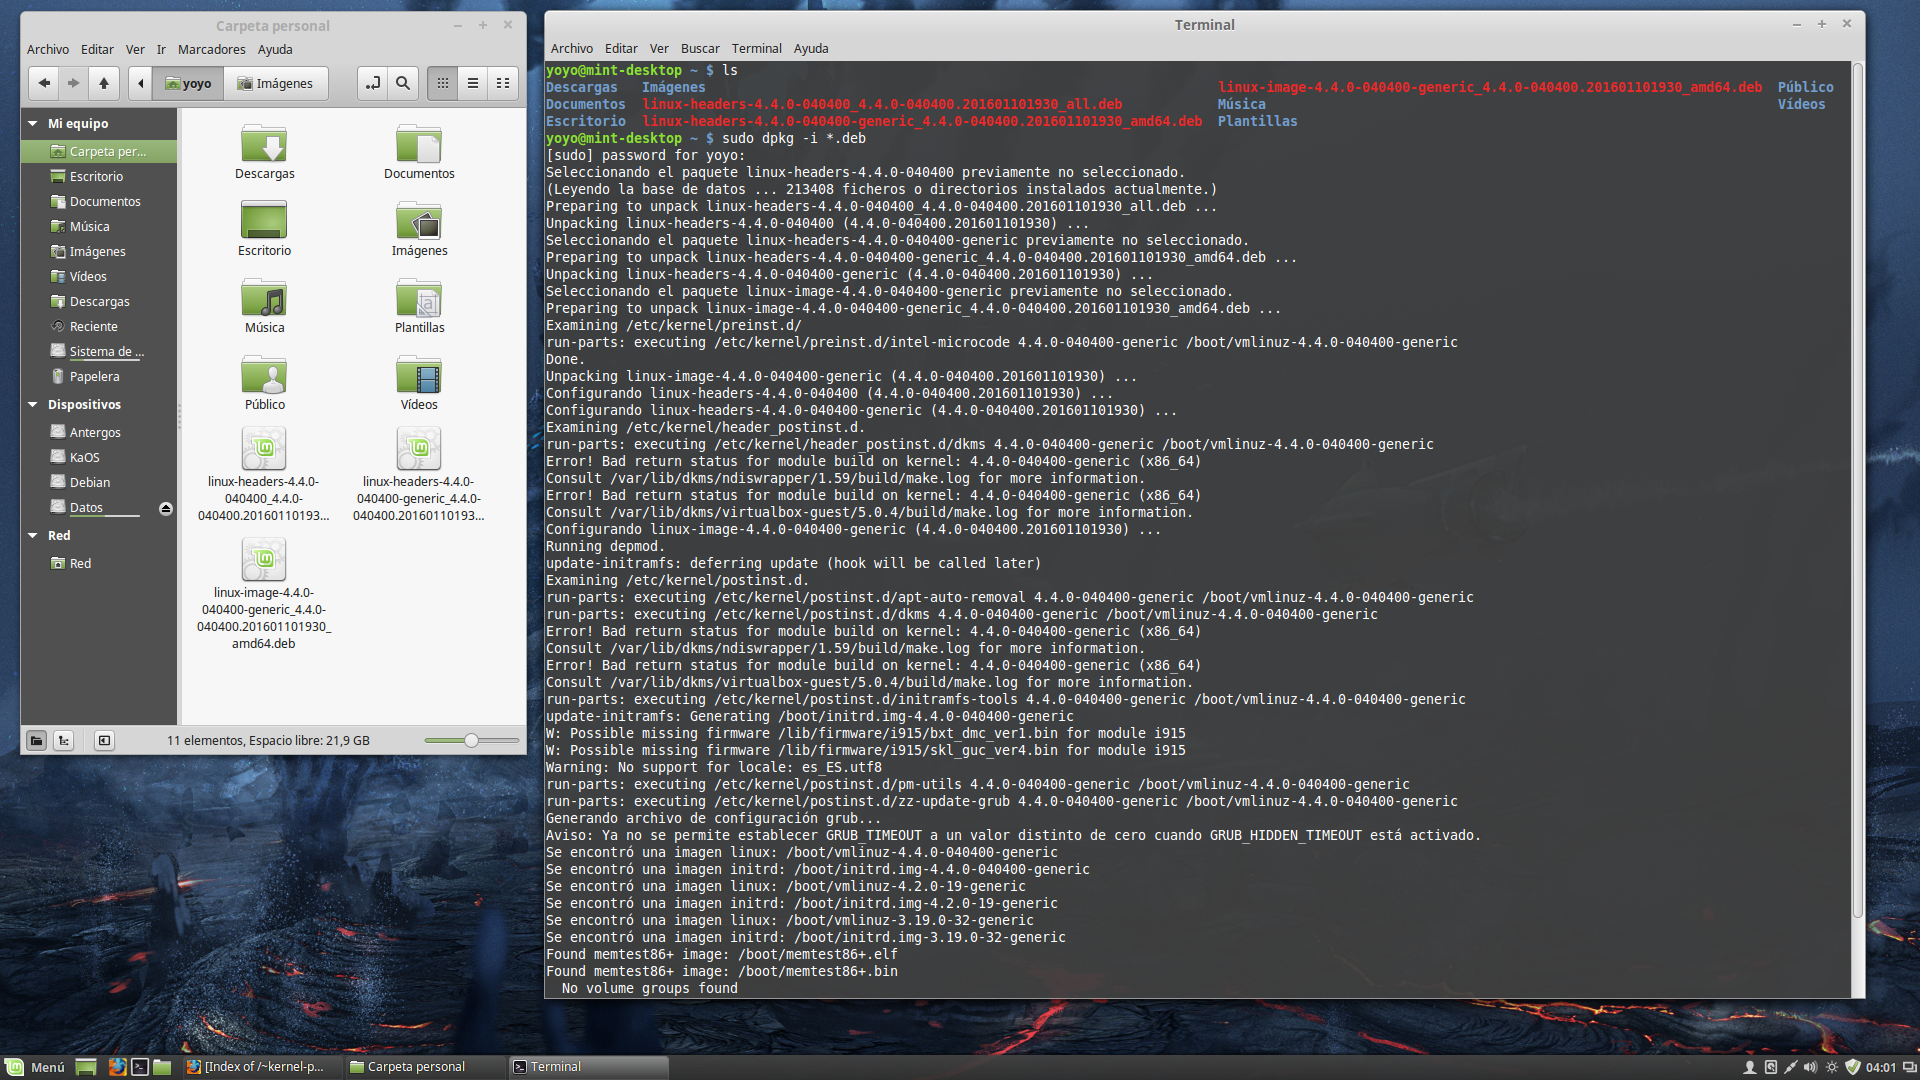Switch to Terminal taskbar entry

click(x=588, y=1067)
